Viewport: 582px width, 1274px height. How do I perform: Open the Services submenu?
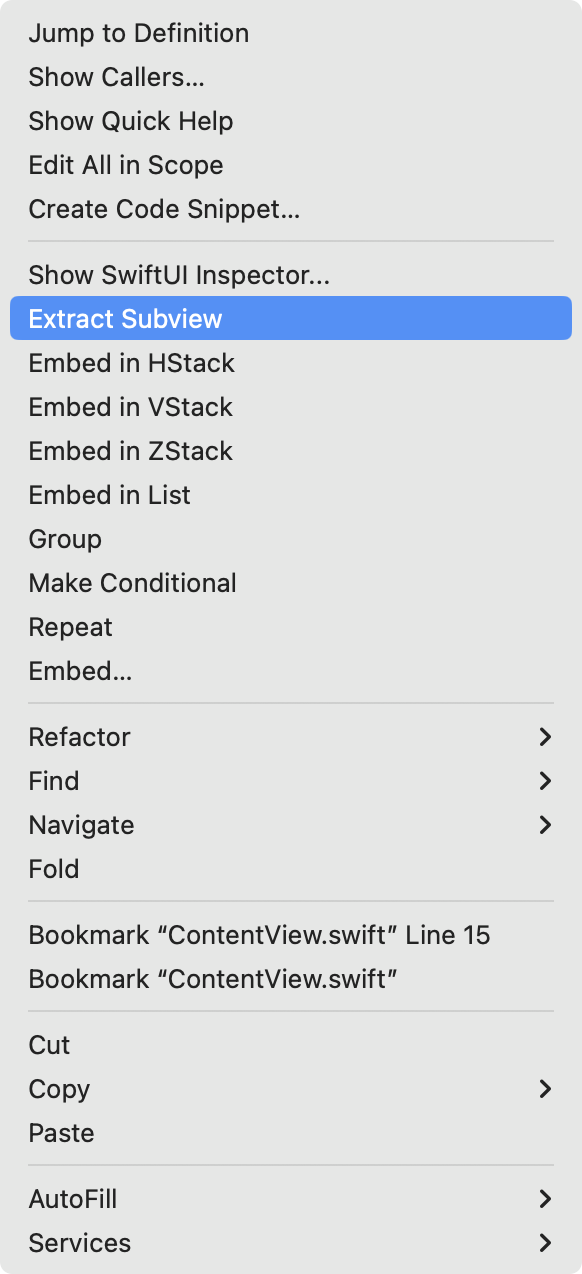(79, 1243)
